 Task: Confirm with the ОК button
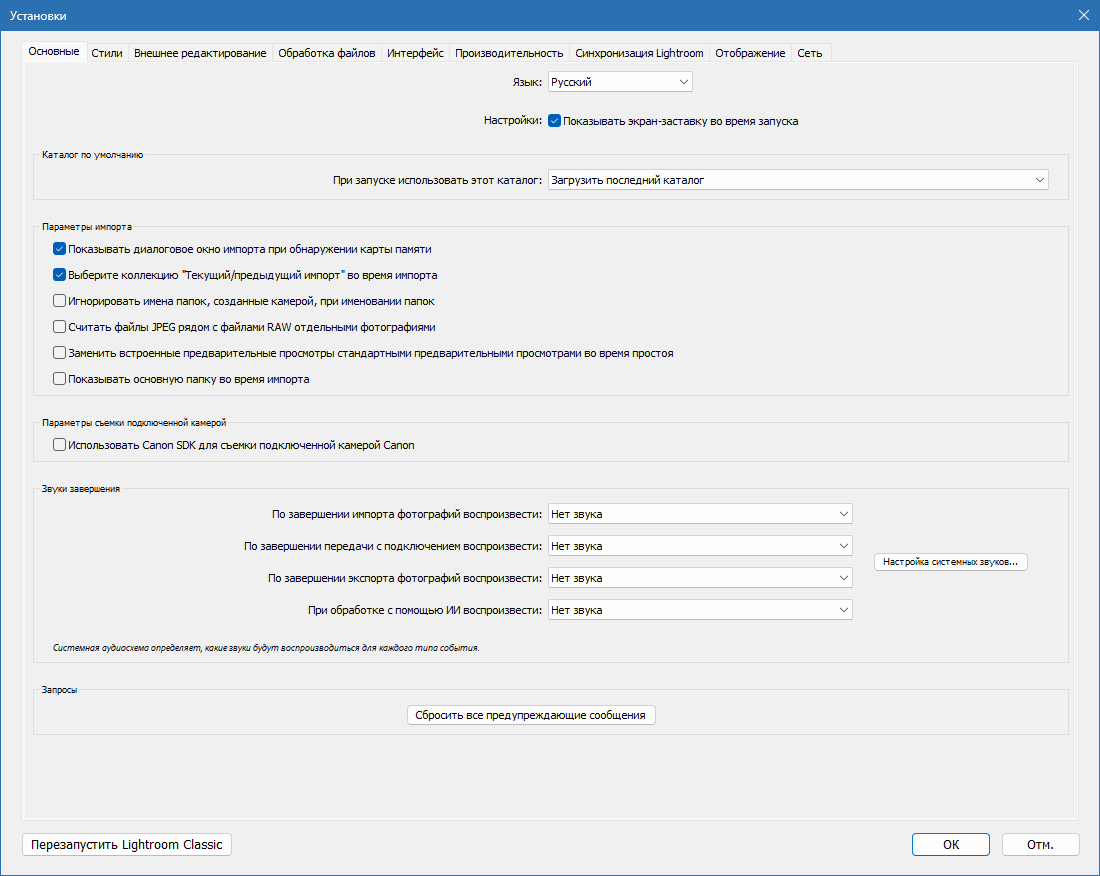click(951, 844)
